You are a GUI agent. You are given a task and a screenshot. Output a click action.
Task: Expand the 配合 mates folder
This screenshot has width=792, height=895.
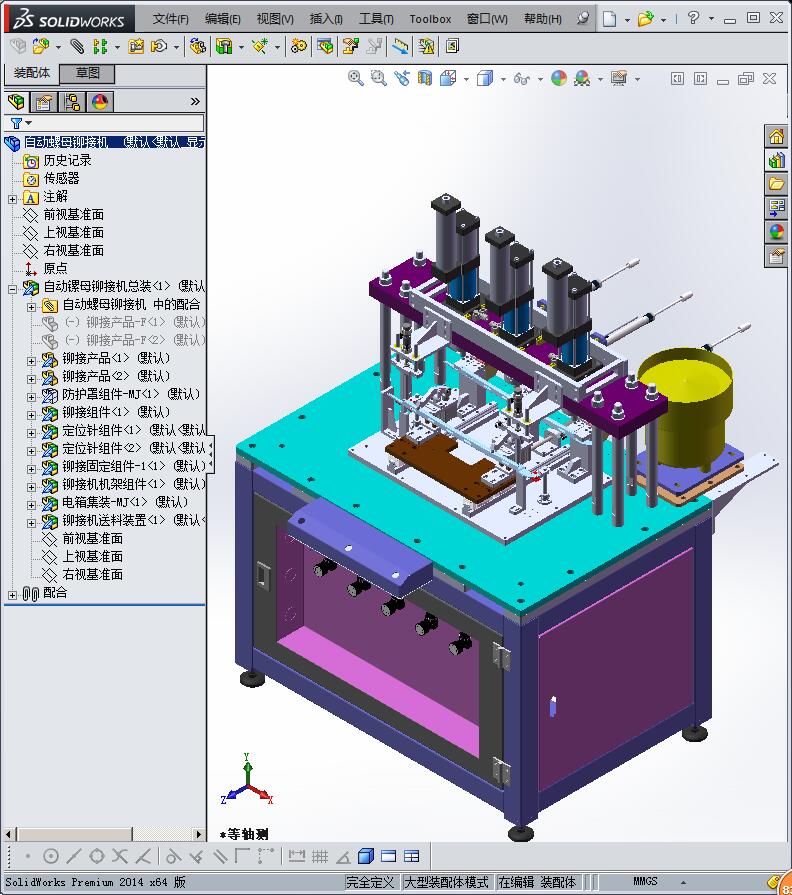[x=13, y=595]
